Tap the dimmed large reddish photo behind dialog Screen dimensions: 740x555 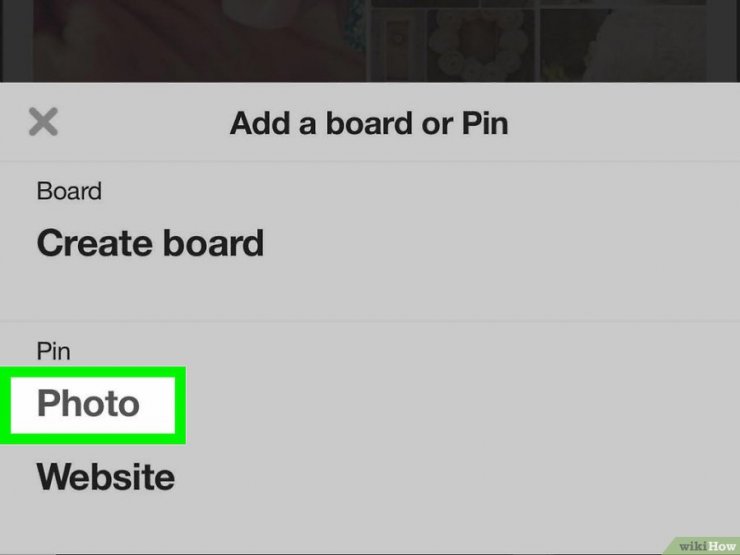click(189, 41)
